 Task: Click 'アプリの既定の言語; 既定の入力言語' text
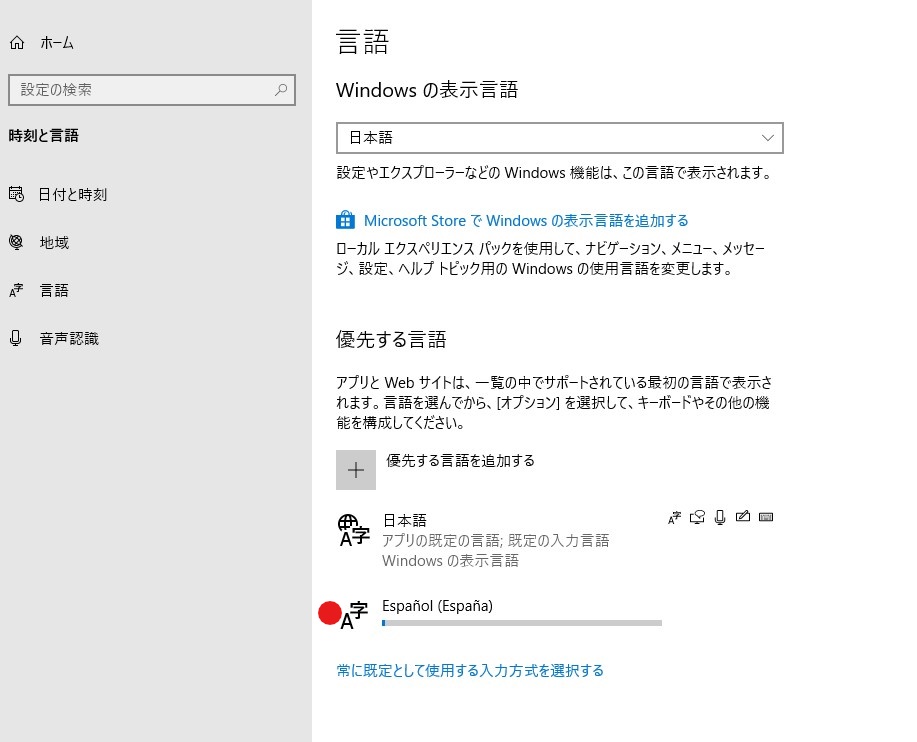click(x=495, y=540)
